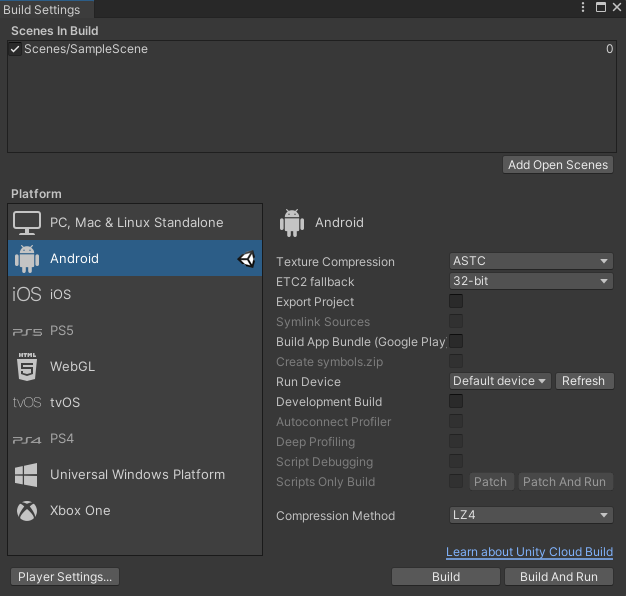
Task: Open the Compression Method LZ4 dropdown
Action: [531, 515]
